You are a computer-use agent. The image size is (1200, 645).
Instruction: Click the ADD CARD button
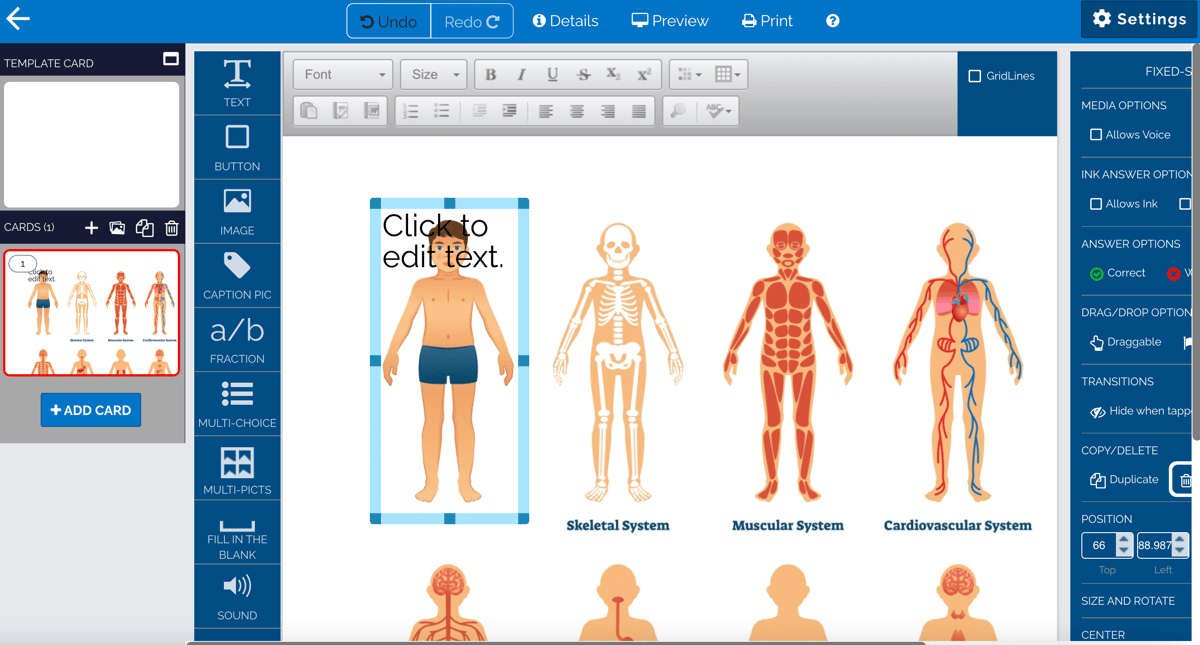91,410
